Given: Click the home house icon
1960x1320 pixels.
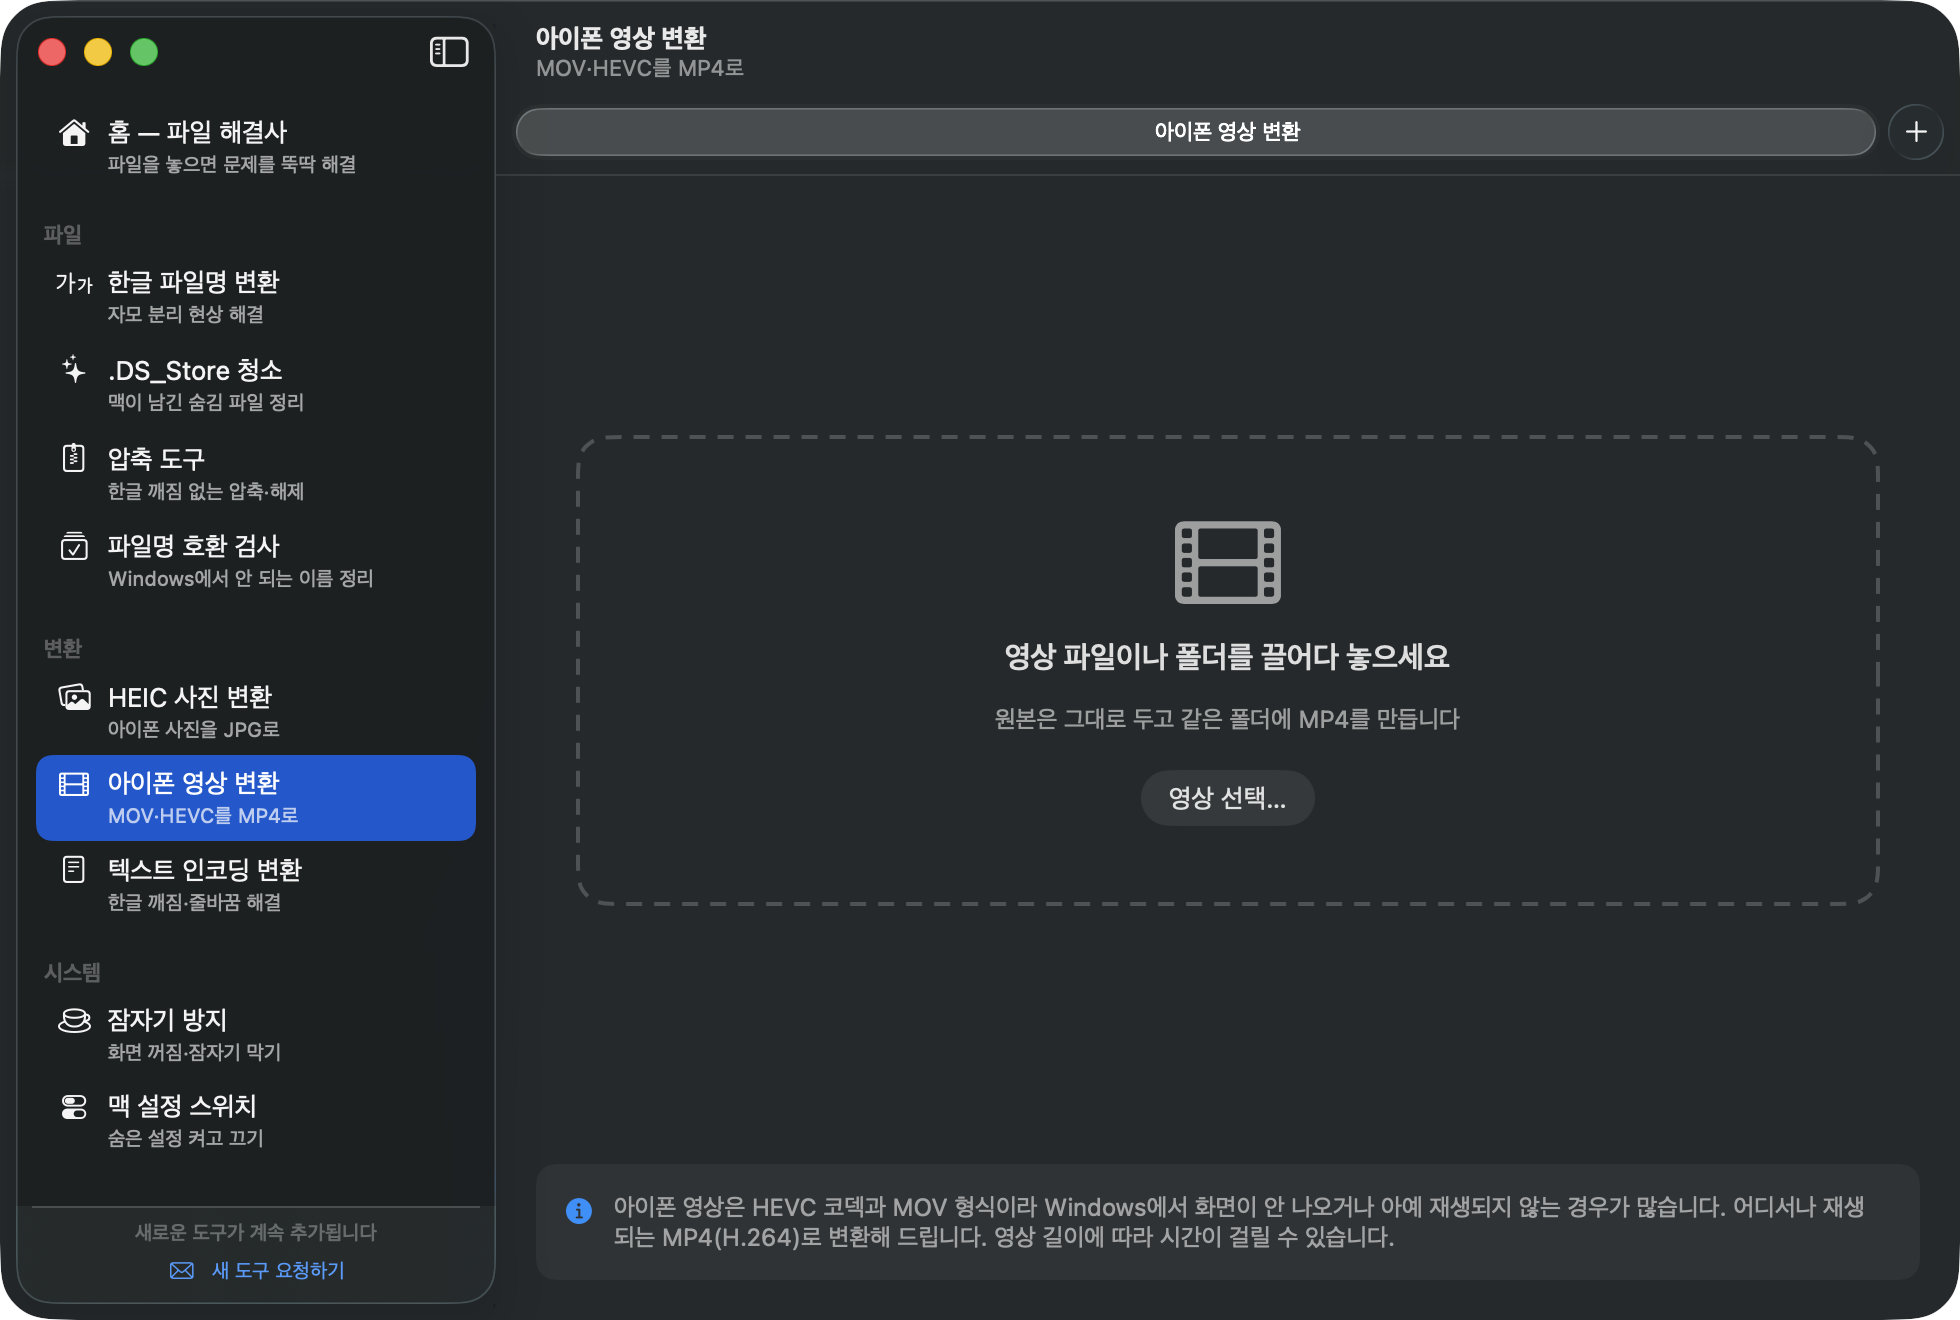Looking at the screenshot, I should point(74,133).
